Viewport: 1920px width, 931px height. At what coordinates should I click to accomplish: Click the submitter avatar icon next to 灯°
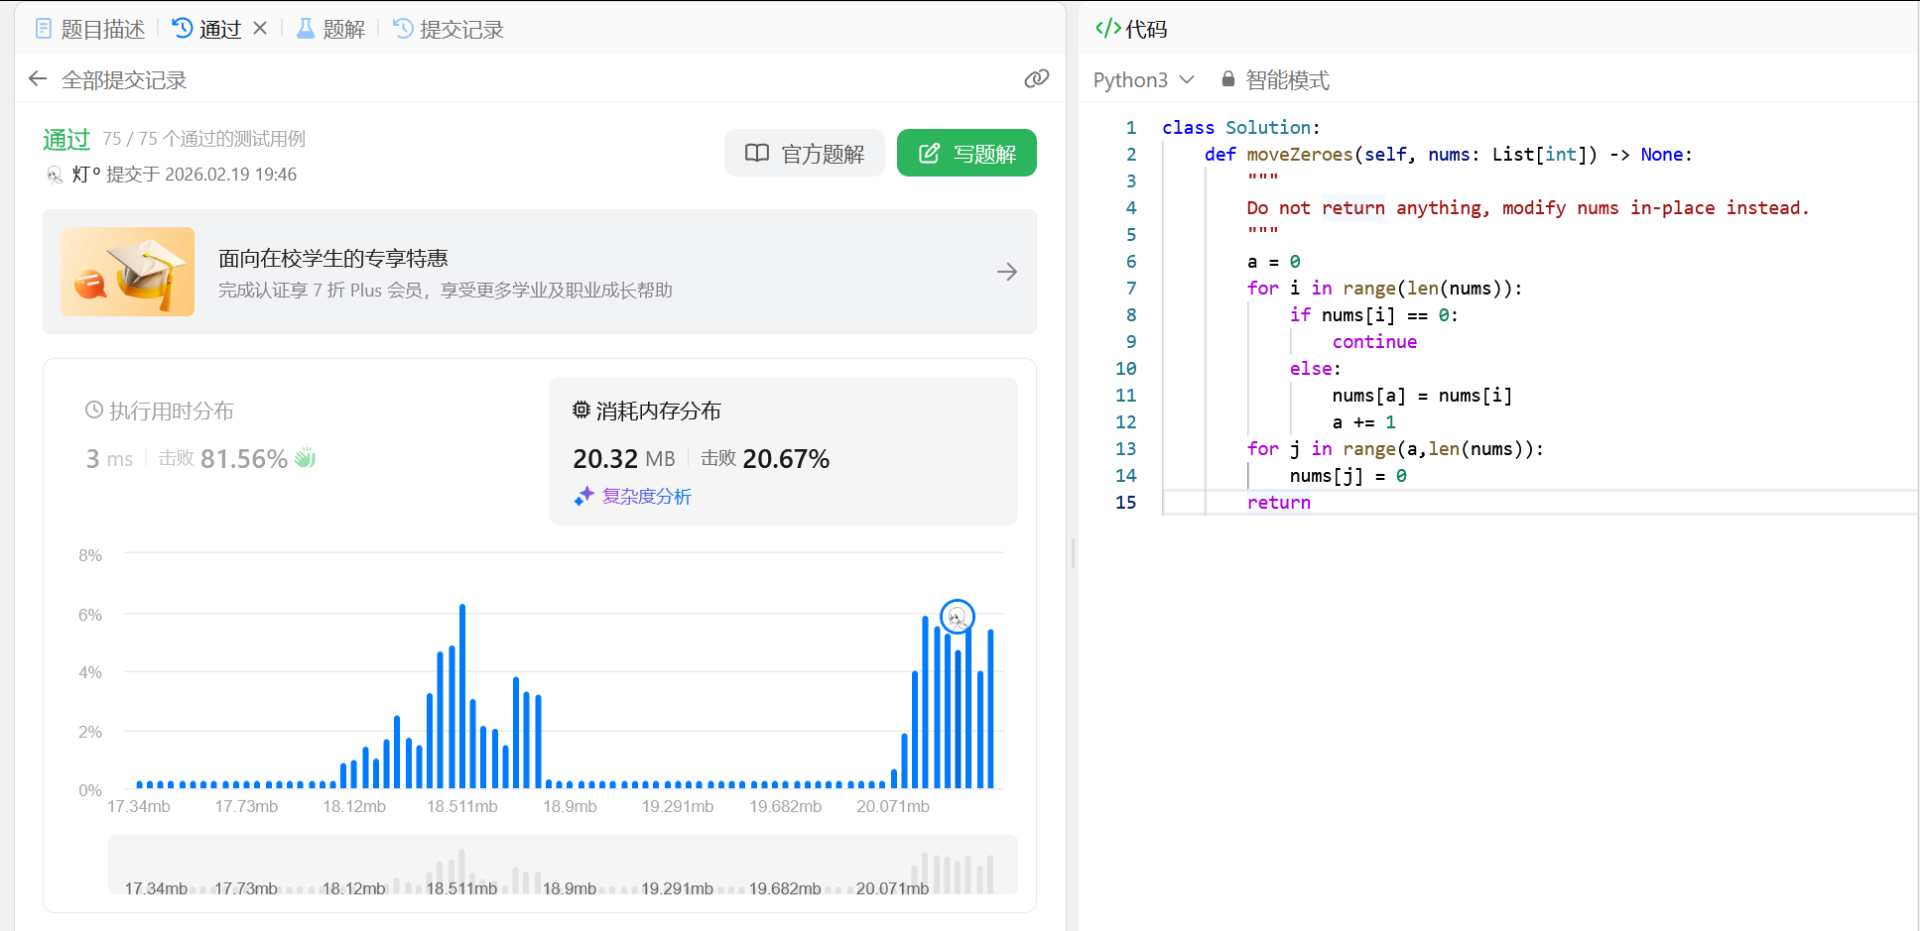55,175
